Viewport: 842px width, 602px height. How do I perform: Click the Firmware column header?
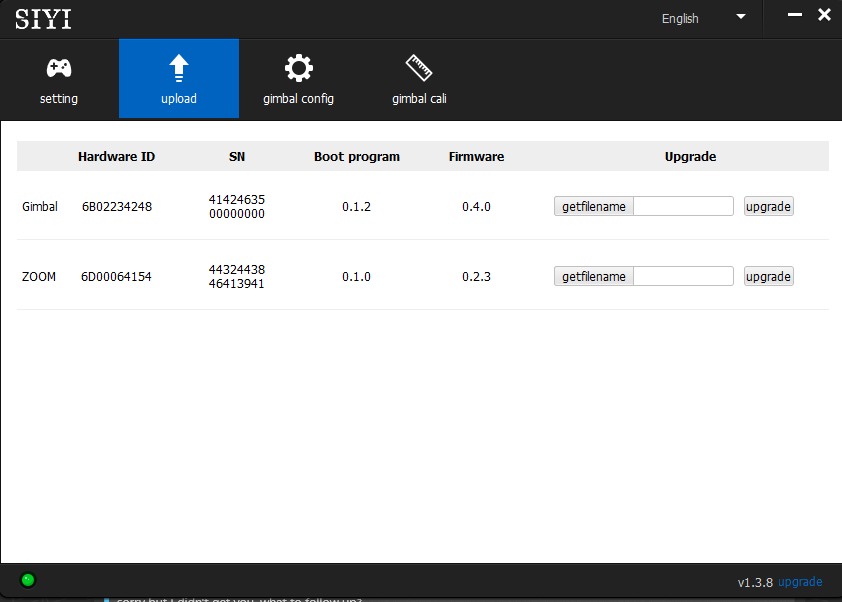point(476,156)
